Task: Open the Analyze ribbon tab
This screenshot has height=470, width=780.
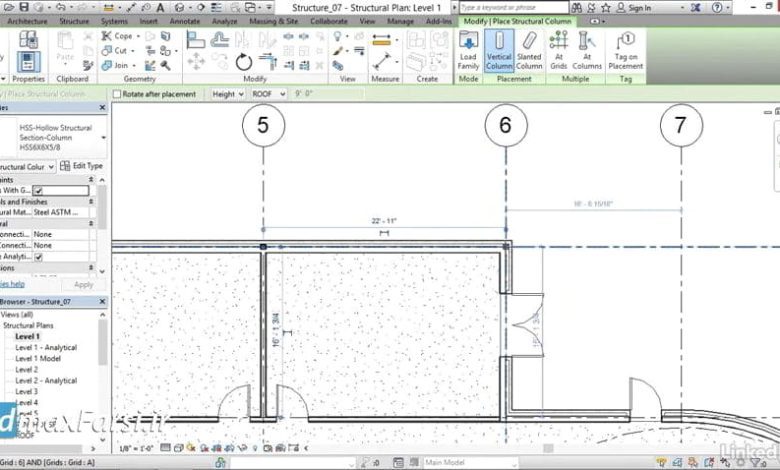Action: (224, 21)
